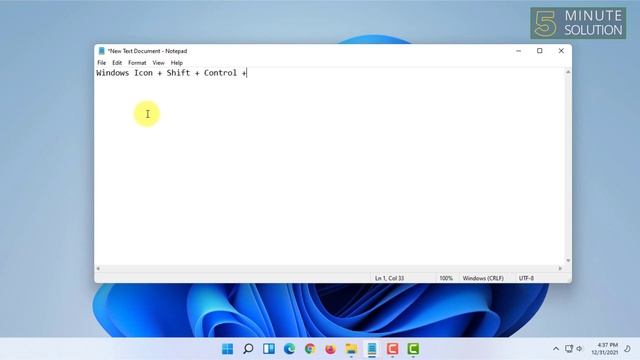Close the Notepad window
640x360 pixels.
[x=561, y=51]
